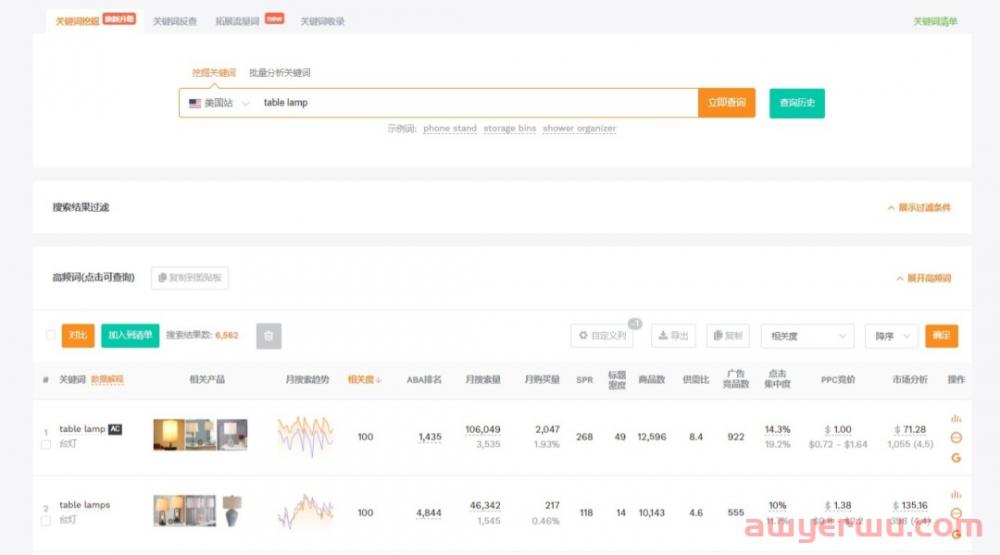Switch to 批量分析关键词 tab
1000x555 pixels.
coord(280,73)
